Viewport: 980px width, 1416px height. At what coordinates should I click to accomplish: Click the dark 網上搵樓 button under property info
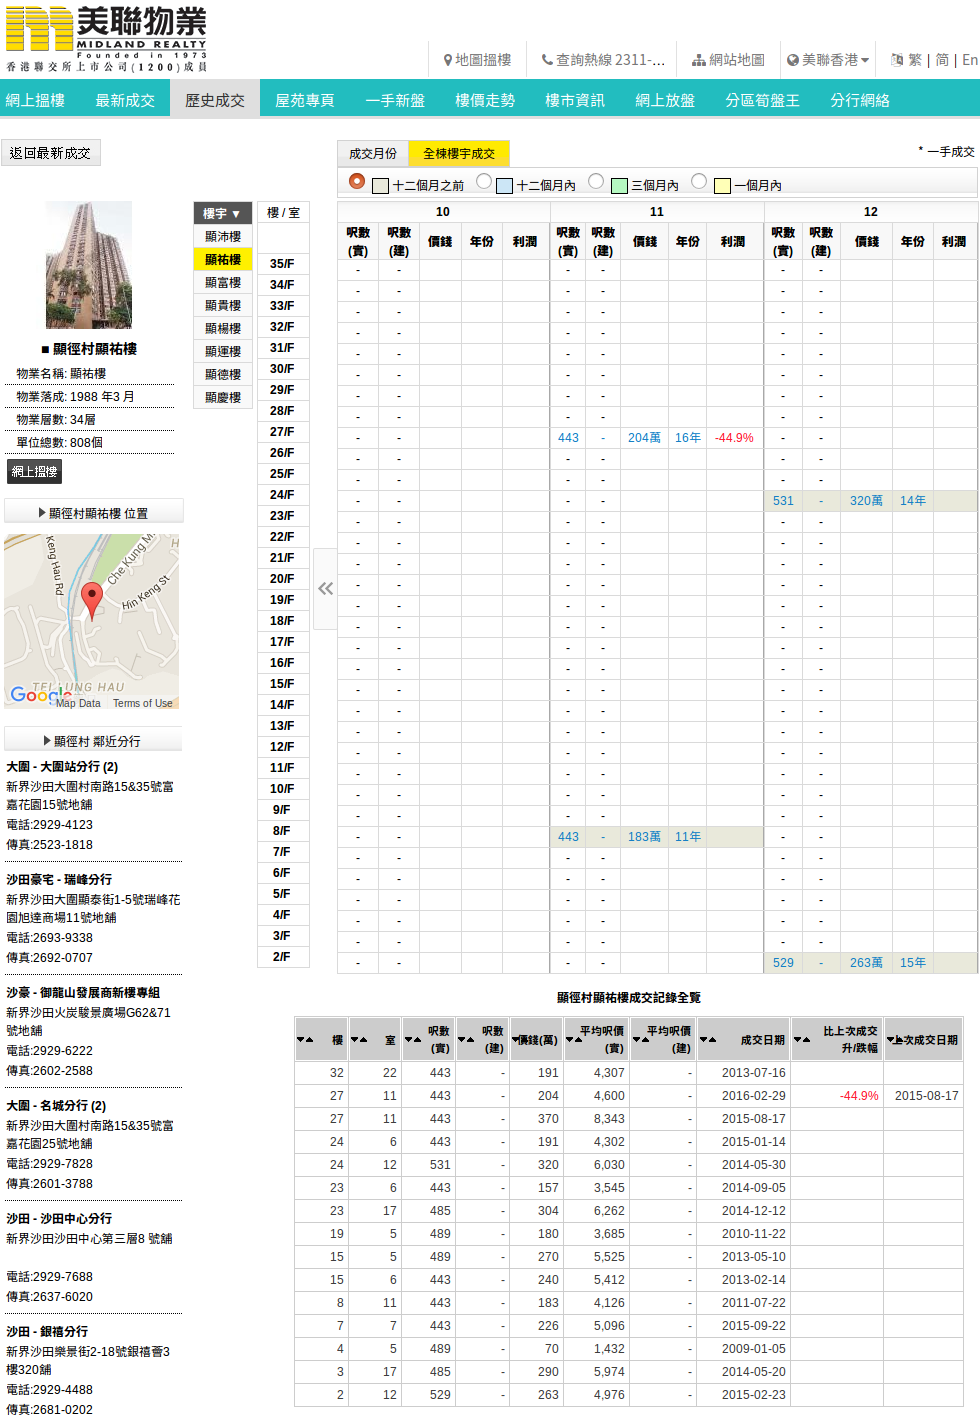(x=34, y=471)
